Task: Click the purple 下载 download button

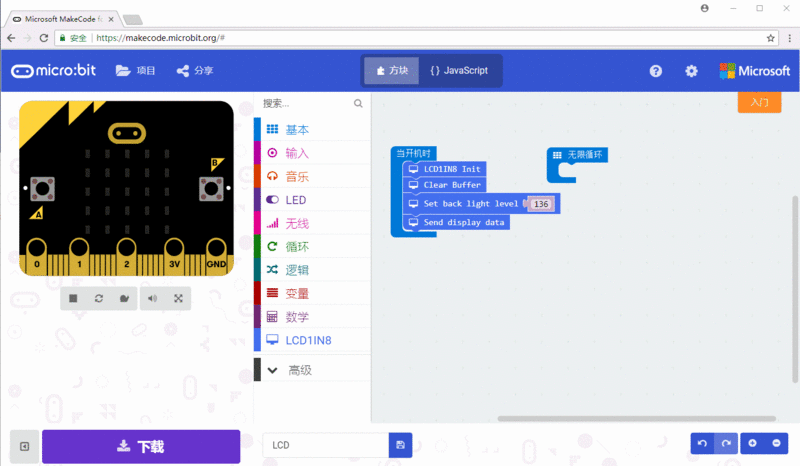Action: (x=141, y=447)
